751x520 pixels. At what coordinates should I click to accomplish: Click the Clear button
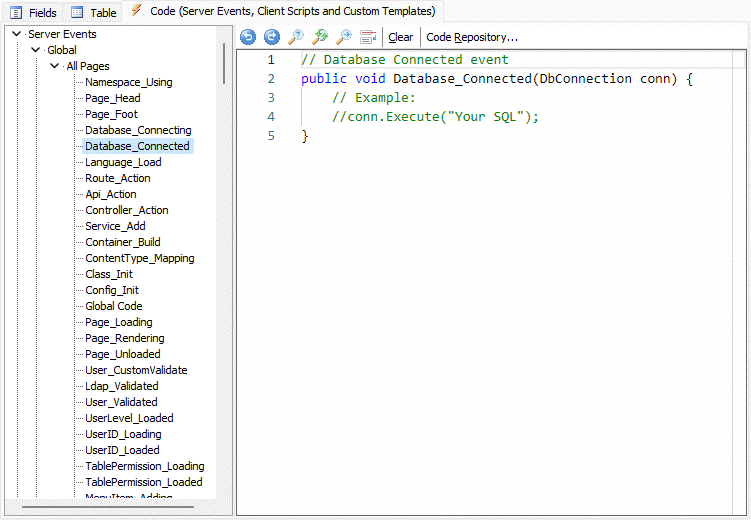[x=400, y=37]
